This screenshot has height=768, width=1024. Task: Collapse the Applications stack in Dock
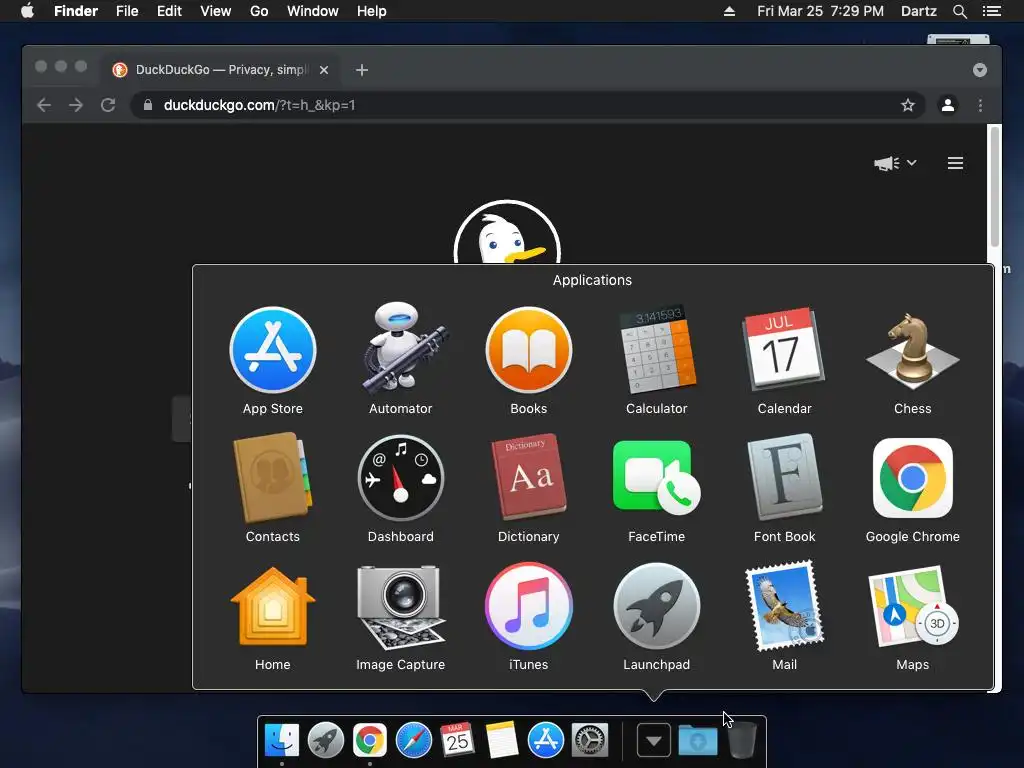(654, 741)
